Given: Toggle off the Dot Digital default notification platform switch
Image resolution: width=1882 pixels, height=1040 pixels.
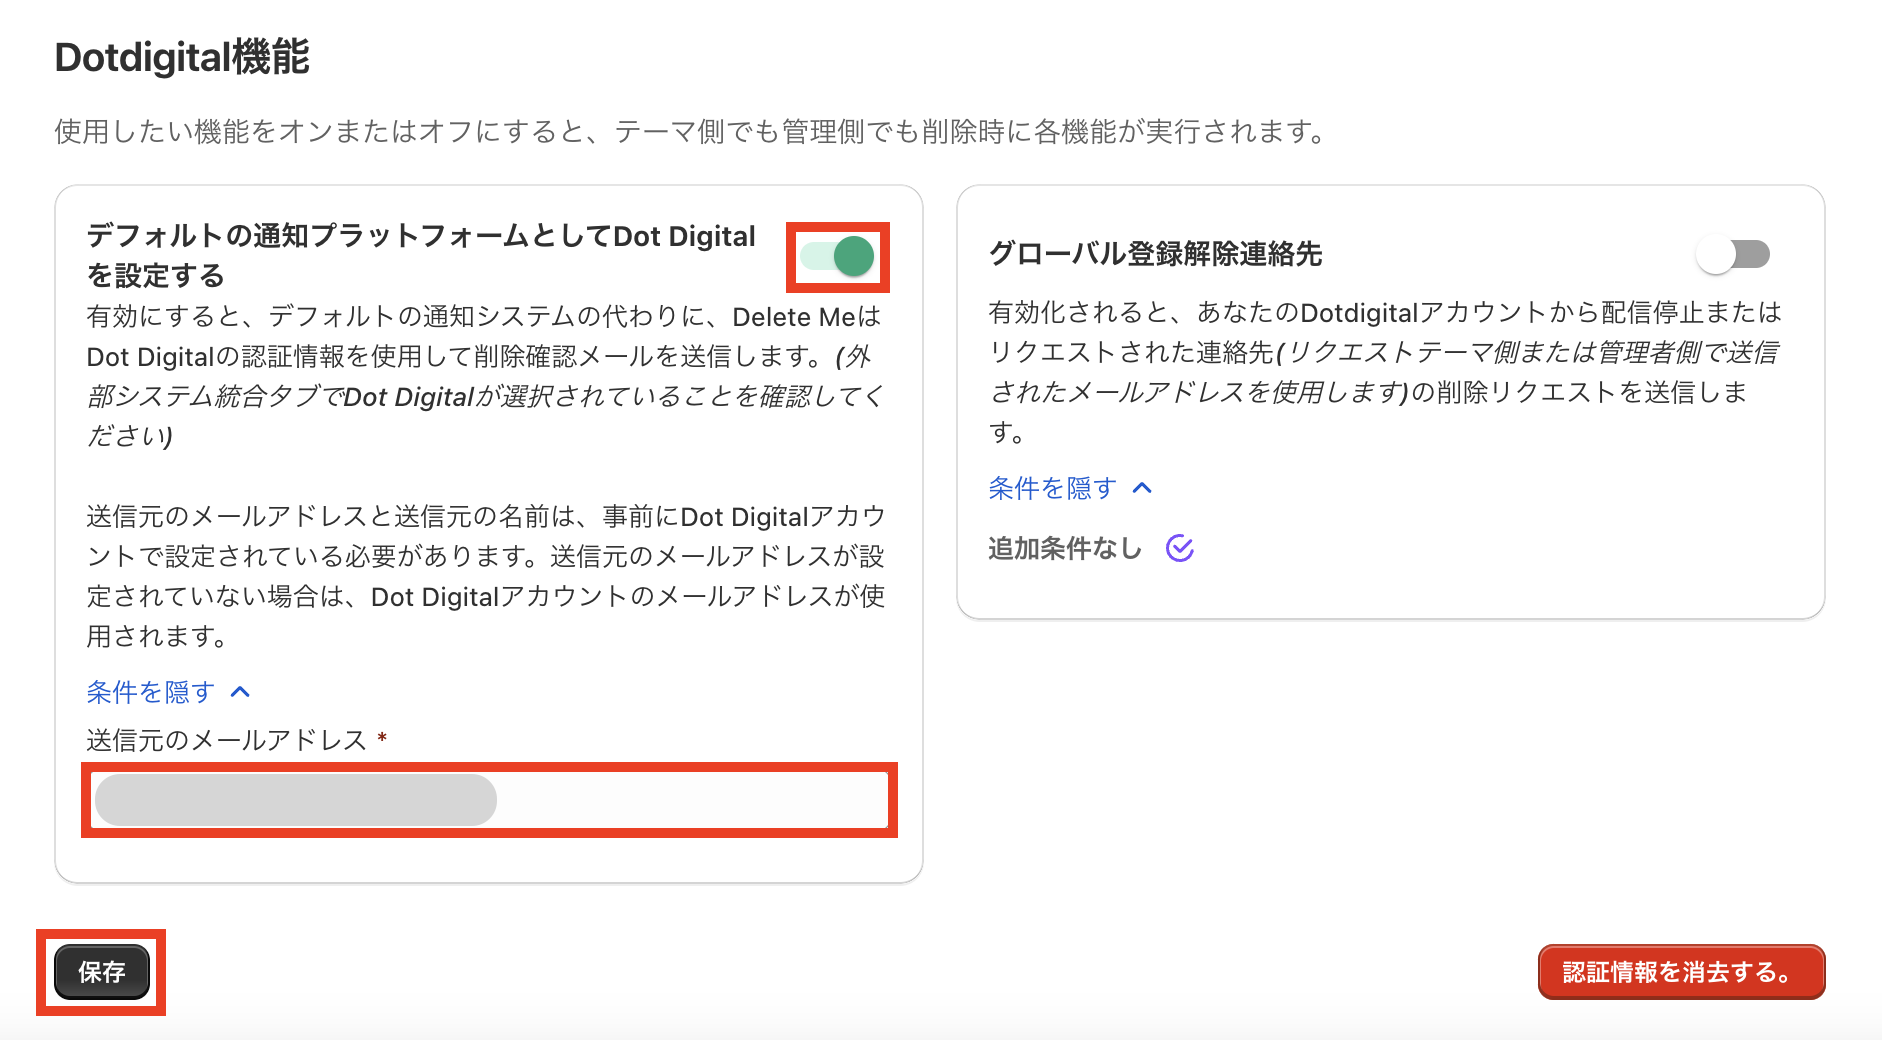Looking at the screenshot, I should click(x=838, y=257).
